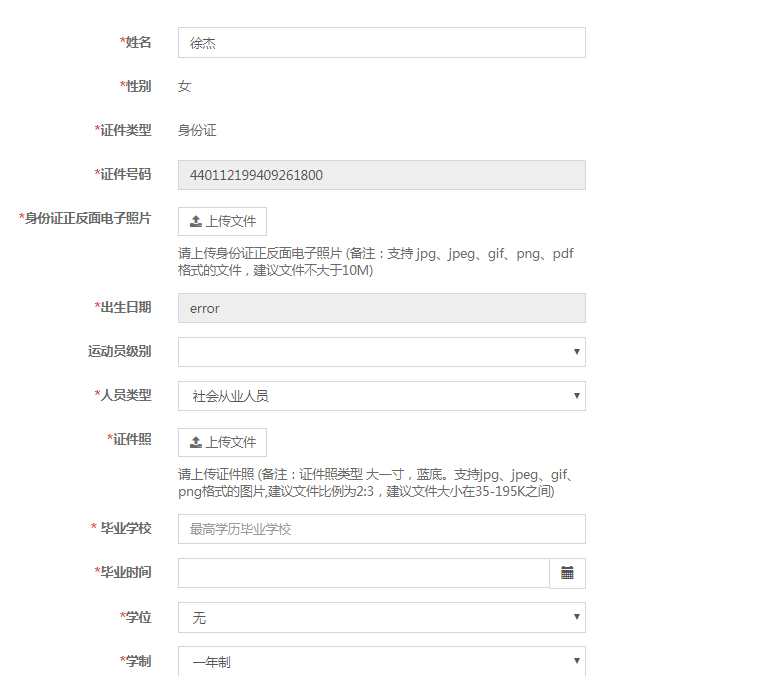Open the calendar picker for 毕业时间
Screen dimensions: 765x676
(567, 573)
